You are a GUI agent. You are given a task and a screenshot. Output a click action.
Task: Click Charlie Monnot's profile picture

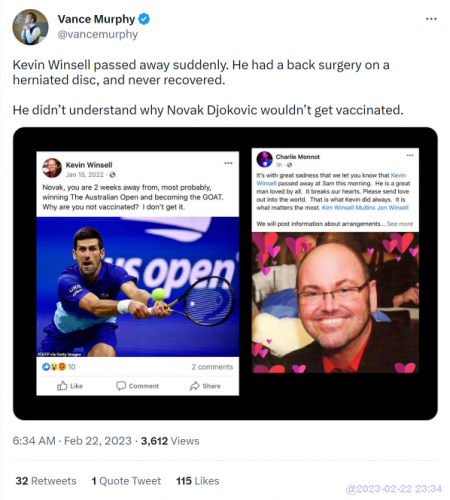(265, 159)
